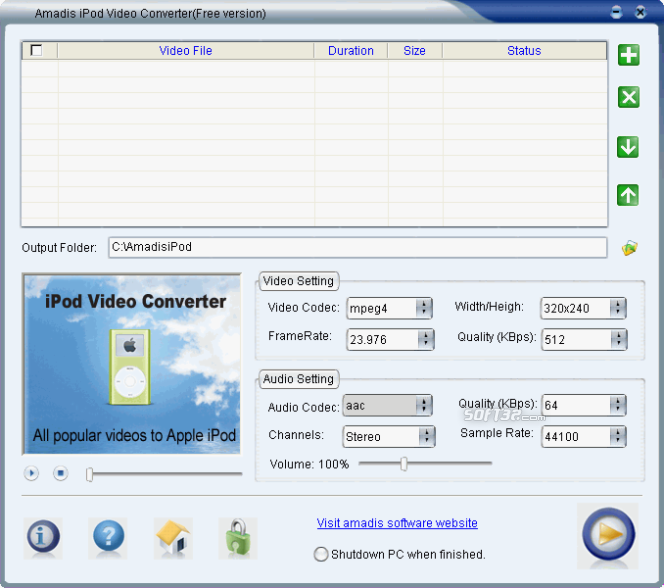Click the Size column header

(415, 51)
